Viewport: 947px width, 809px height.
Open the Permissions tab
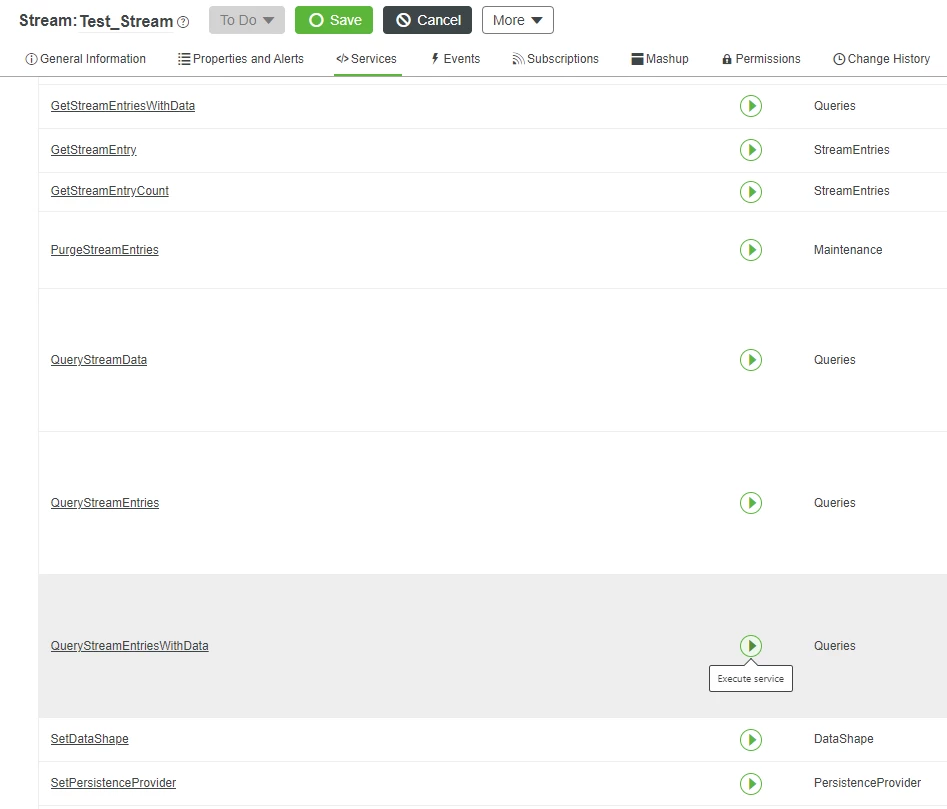coord(761,59)
